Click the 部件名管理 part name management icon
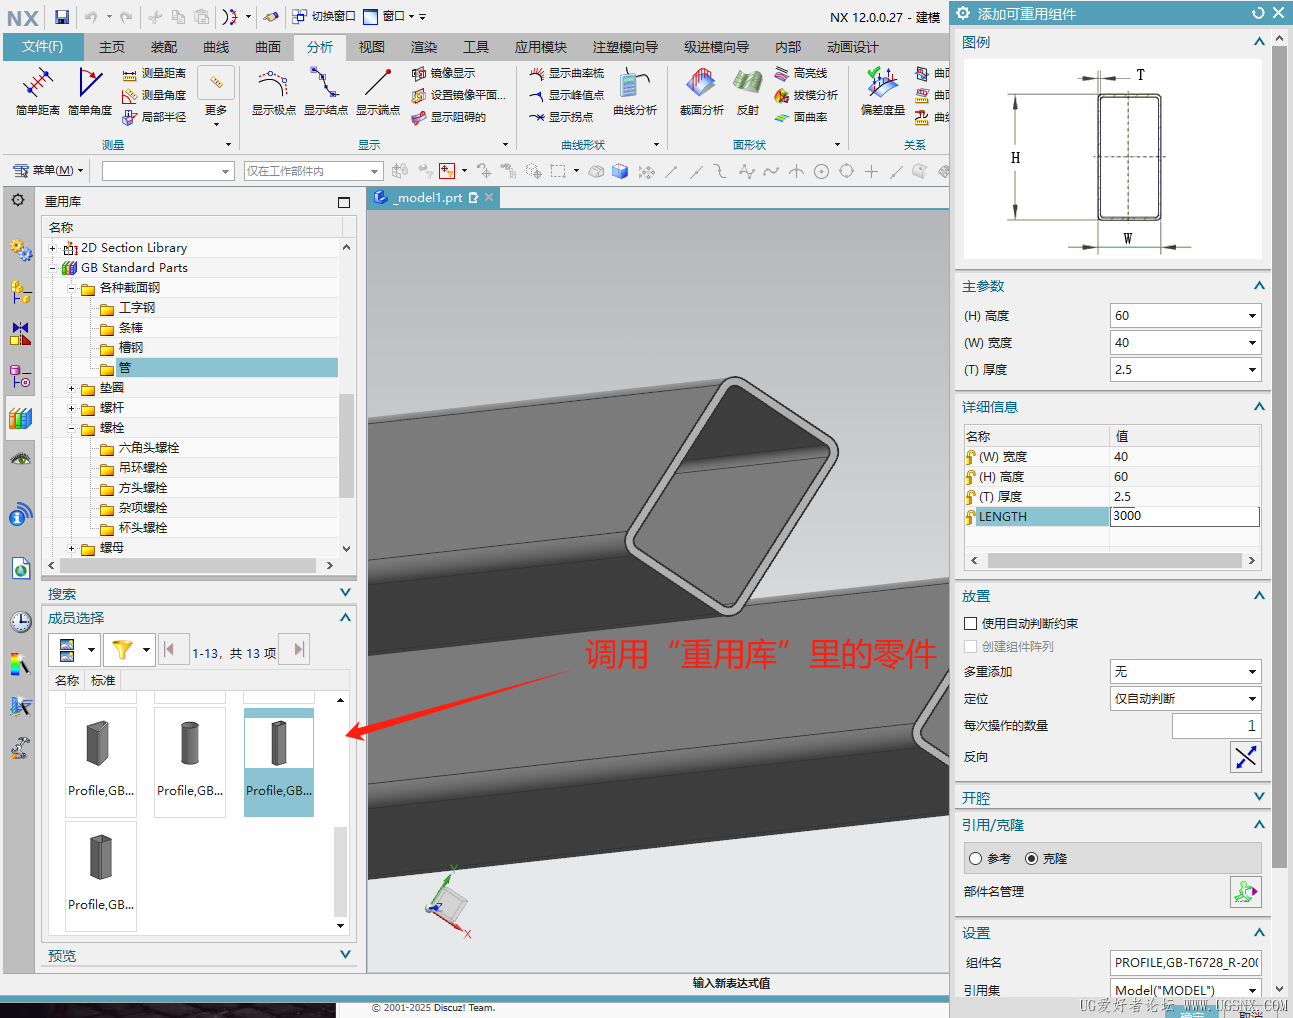 click(x=1245, y=891)
